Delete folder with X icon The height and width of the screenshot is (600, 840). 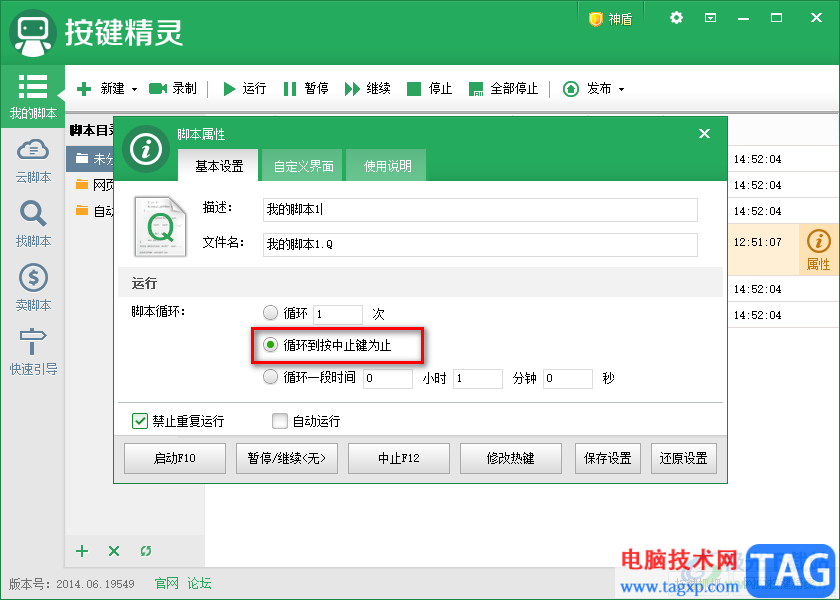click(114, 551)
